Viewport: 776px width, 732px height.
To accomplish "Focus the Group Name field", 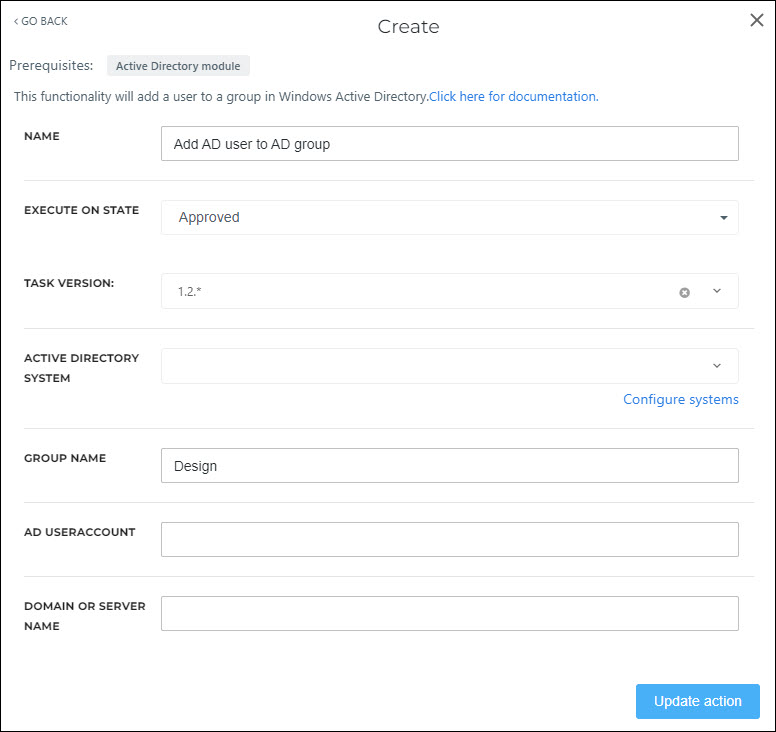I will 449,466.
